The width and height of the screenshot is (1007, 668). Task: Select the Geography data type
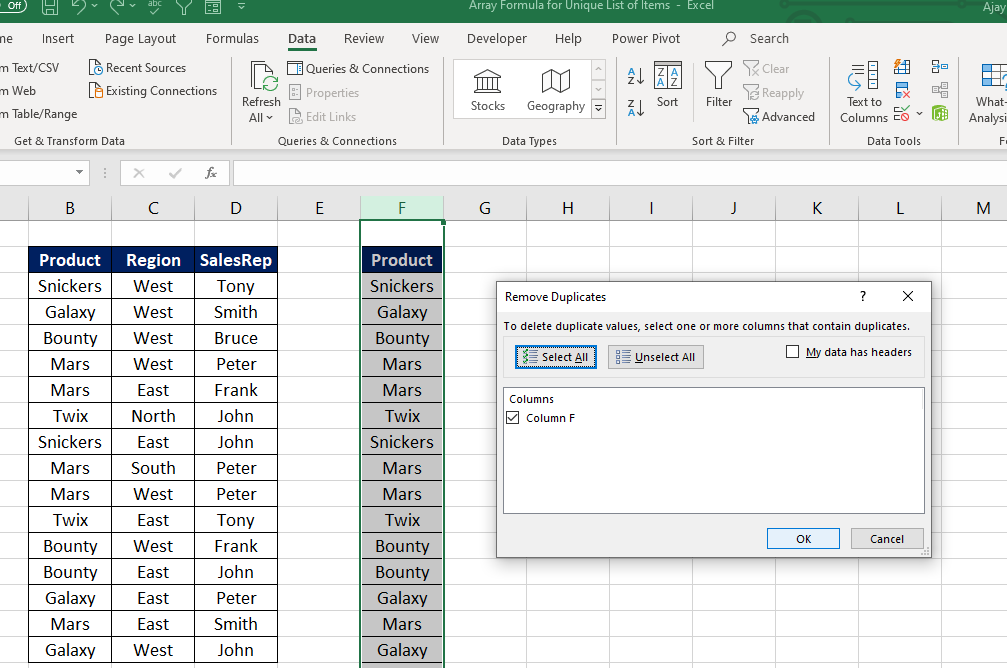tap(556, 90)
